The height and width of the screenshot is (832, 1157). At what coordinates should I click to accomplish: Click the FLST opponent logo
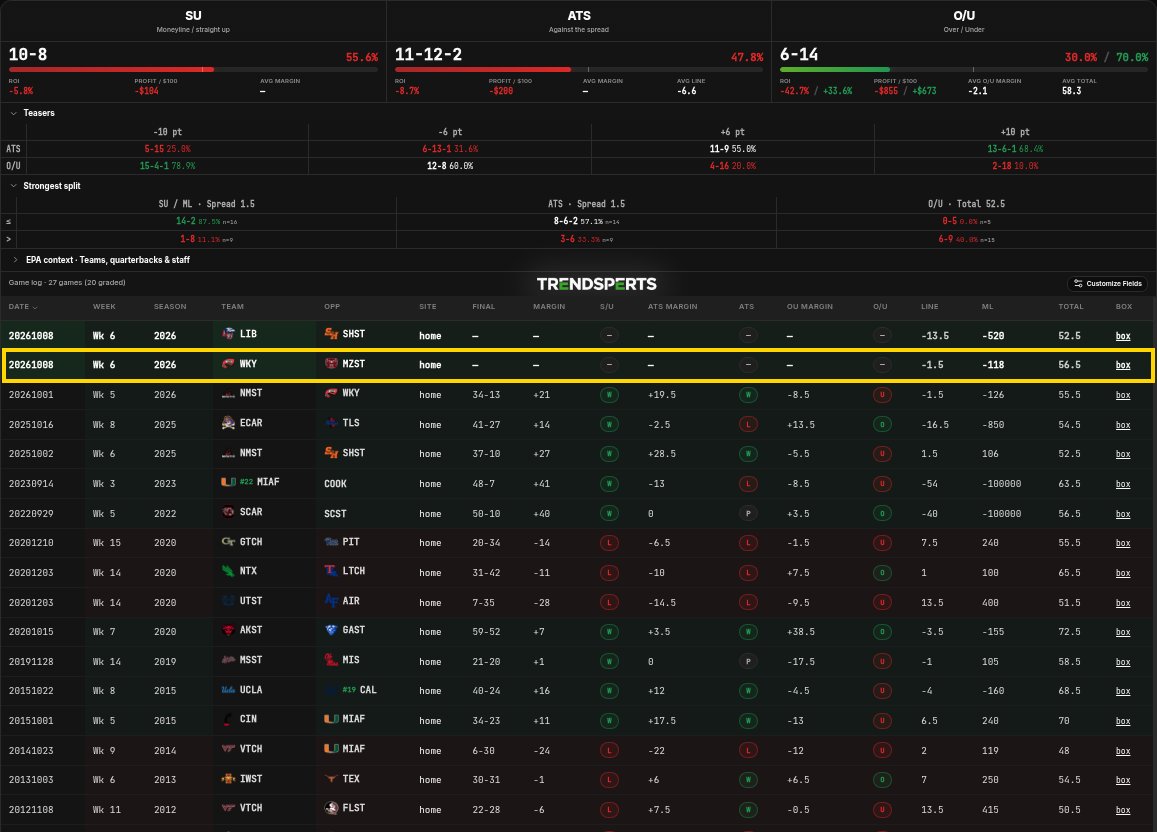click(331, 808)
